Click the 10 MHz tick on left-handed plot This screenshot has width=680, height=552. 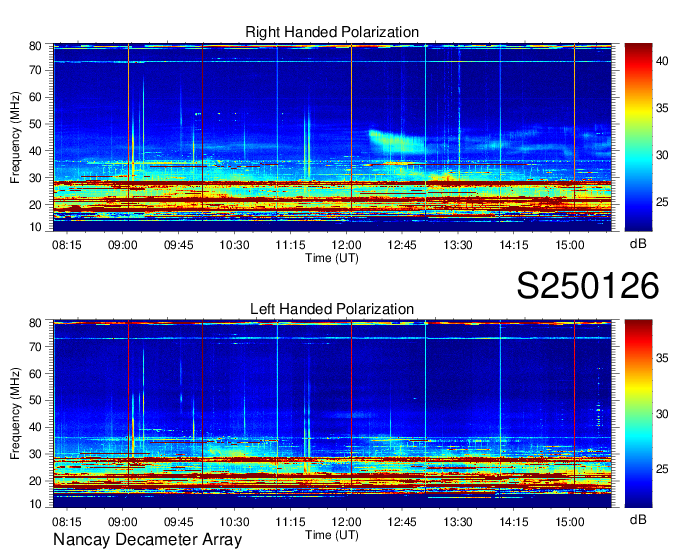[35, 504]
